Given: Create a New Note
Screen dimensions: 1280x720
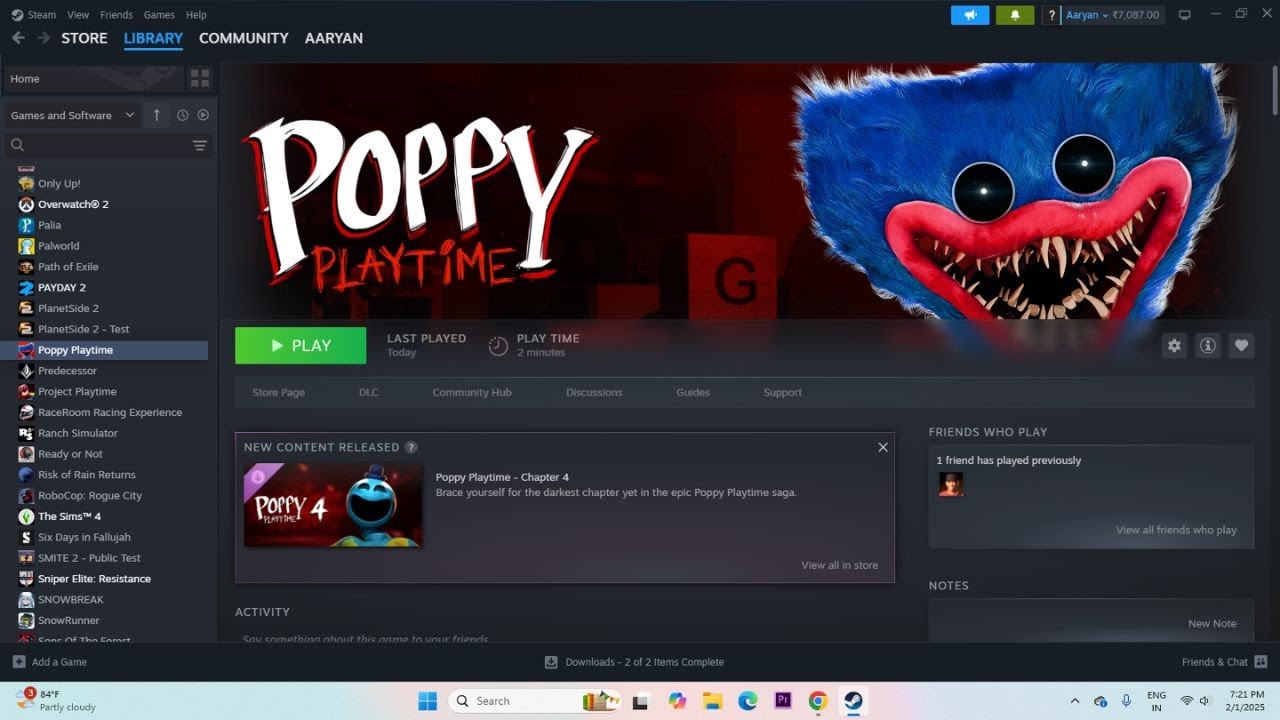Looking at the screenshot, I should tap(1212, 623).
